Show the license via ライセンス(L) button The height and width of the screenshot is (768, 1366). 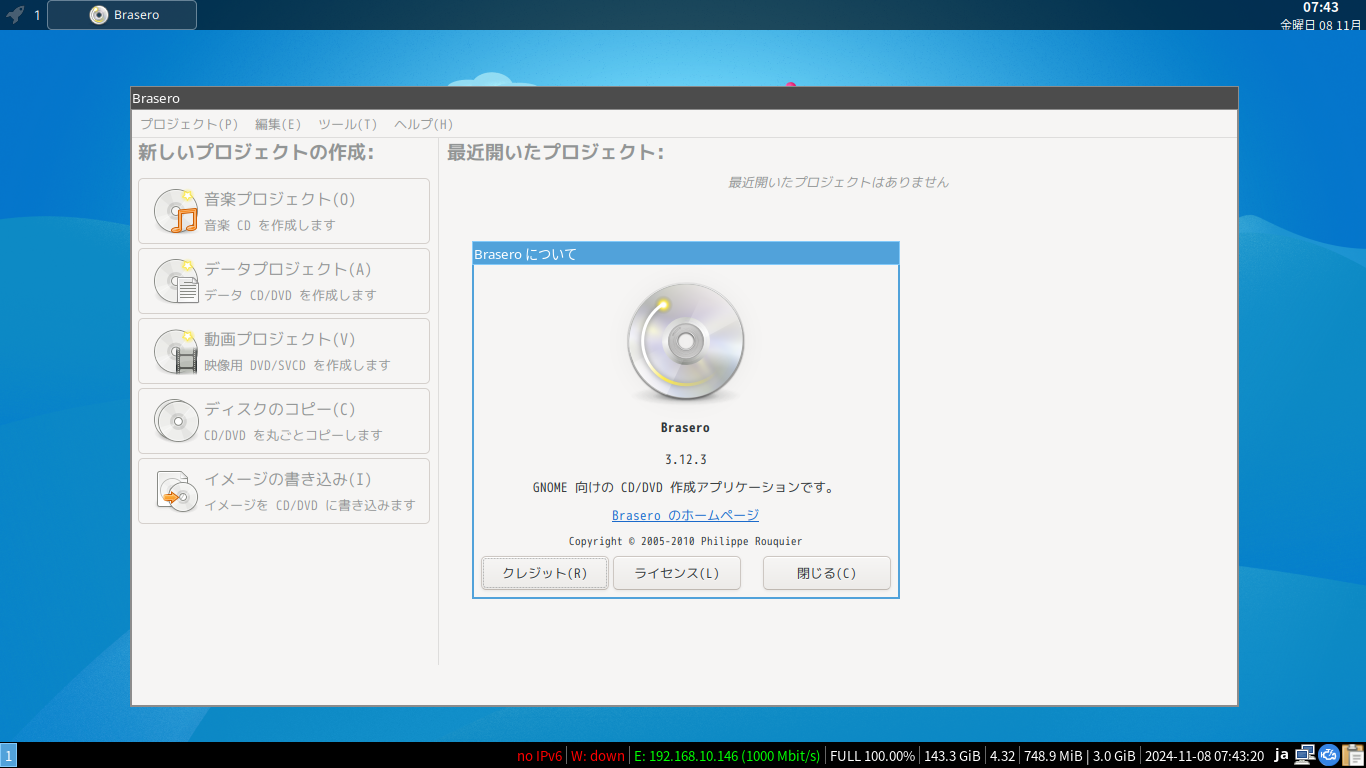pos(677,573)
